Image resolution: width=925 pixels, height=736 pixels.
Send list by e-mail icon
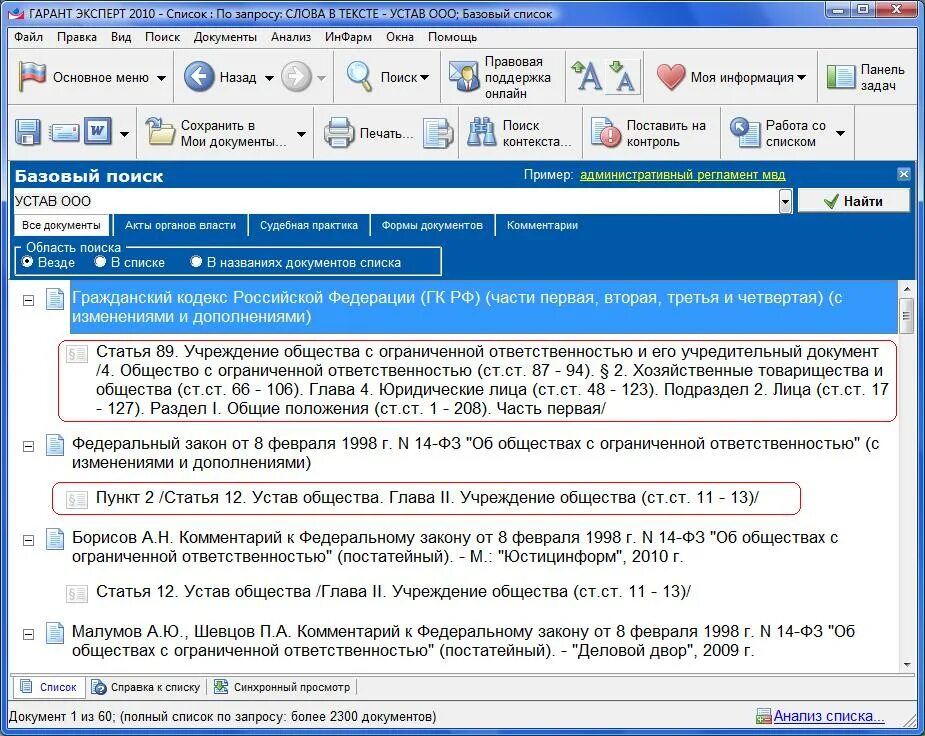click(64, 132)
